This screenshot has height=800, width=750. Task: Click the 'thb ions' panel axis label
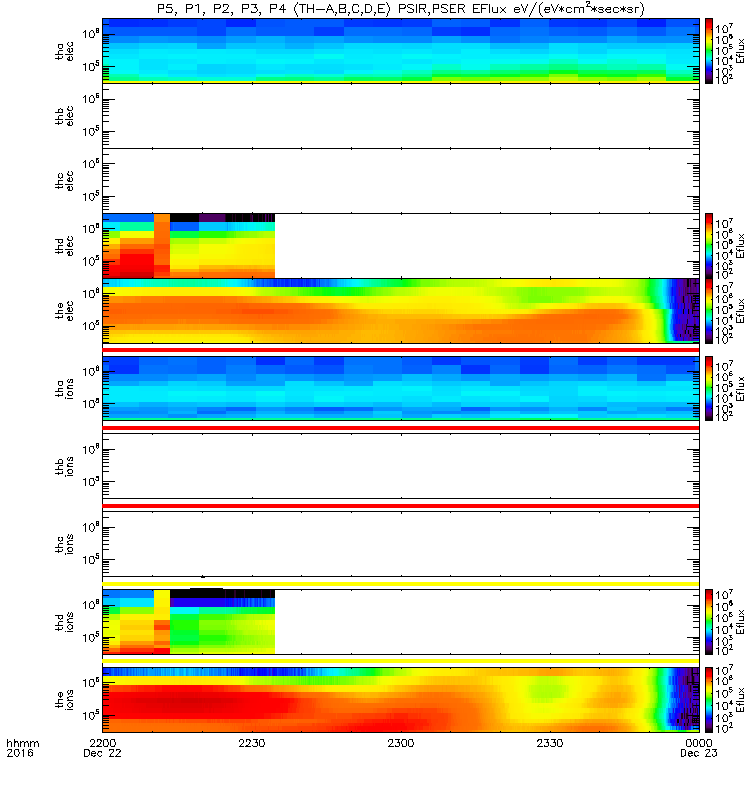[x=64, y=466]
